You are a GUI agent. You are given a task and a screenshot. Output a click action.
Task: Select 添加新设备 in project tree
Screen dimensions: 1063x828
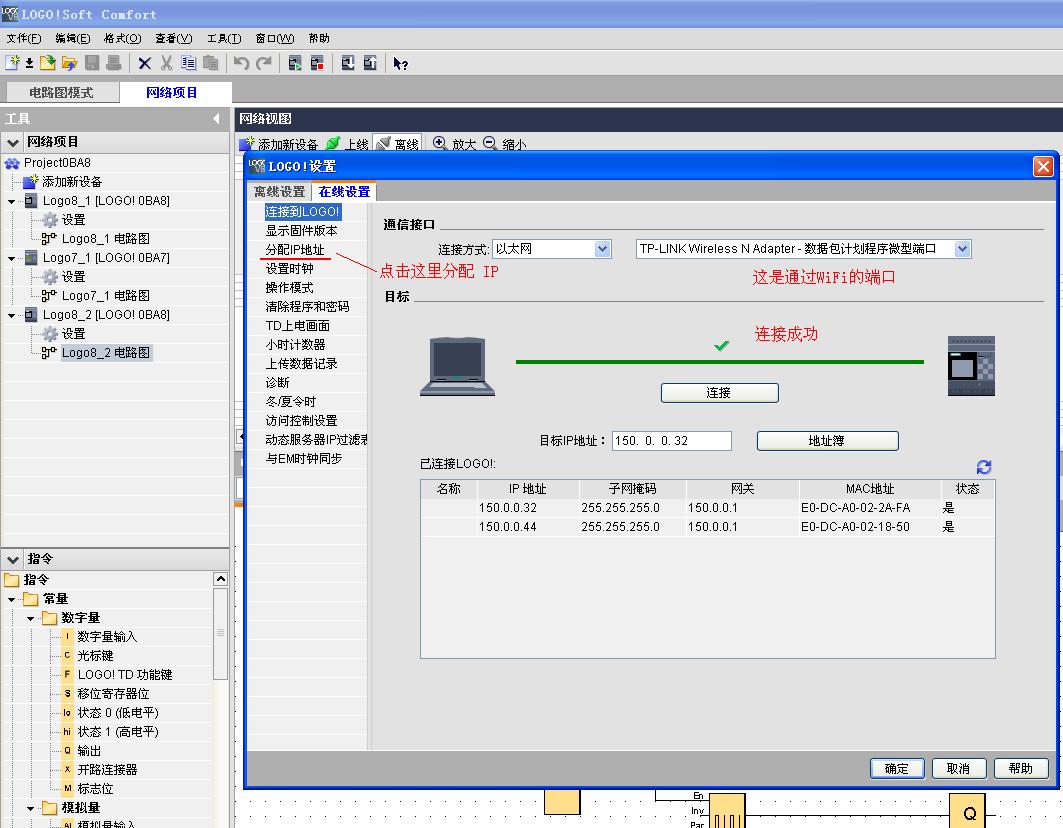coord(72,182)
